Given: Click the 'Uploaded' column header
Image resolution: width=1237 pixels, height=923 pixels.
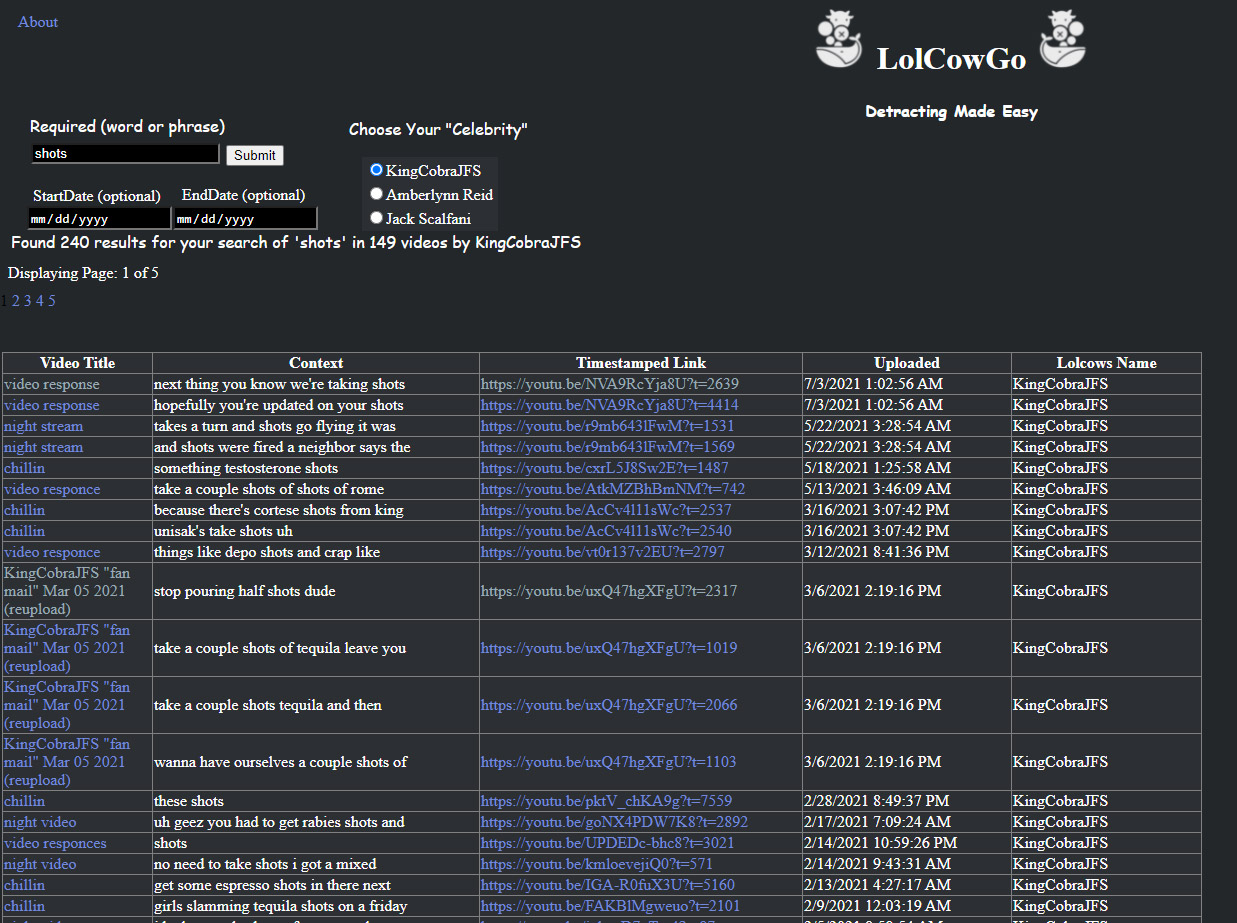Looking at the screenshot, I should [907, 363].
